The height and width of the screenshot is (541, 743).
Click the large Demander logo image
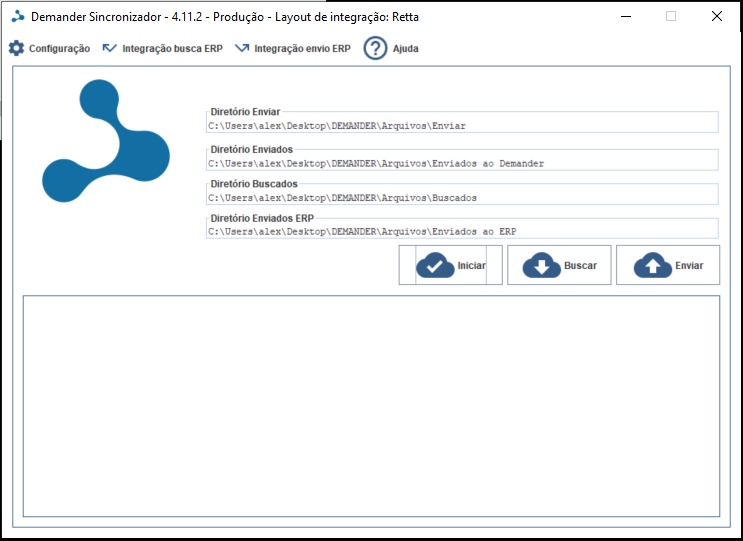[x=106, y=141]
